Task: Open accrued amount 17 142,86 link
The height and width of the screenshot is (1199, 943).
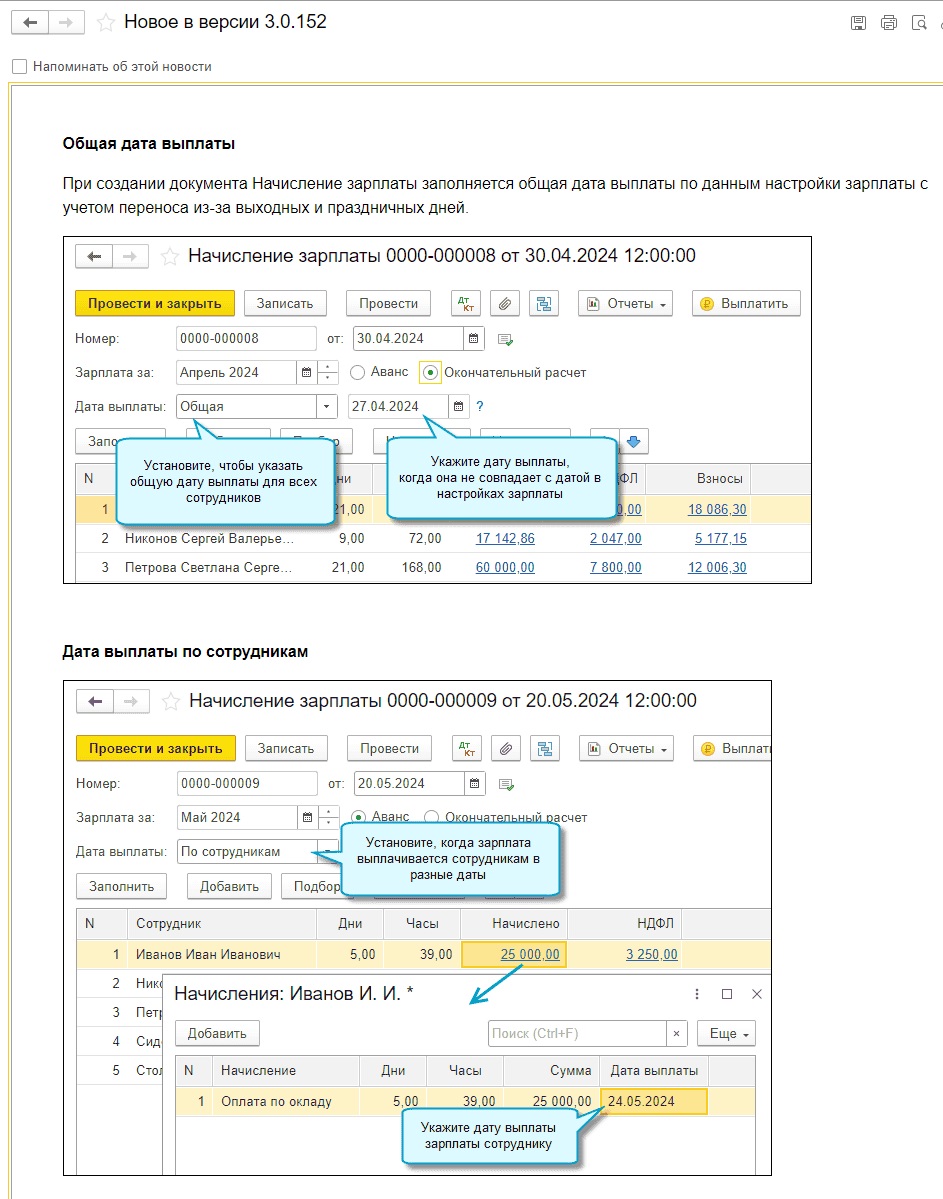Action: [x=505, y=538]
